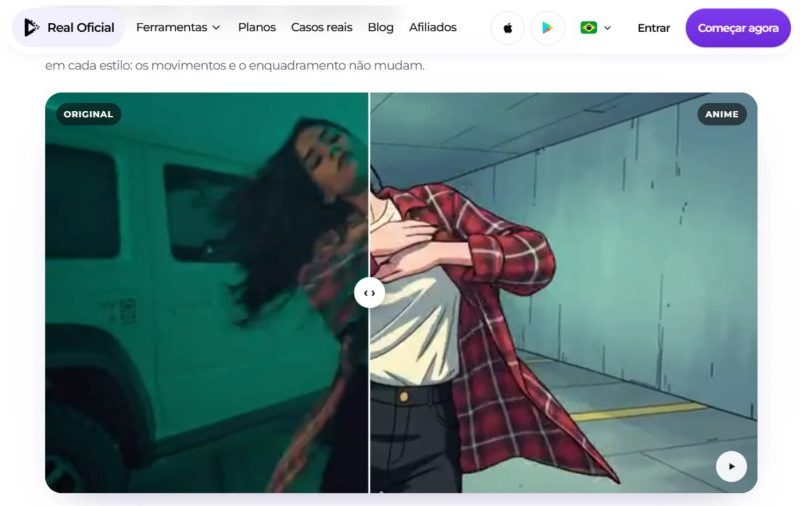Play the anime comparison video
The image size is (800, 506).
[x=731, y=466]
